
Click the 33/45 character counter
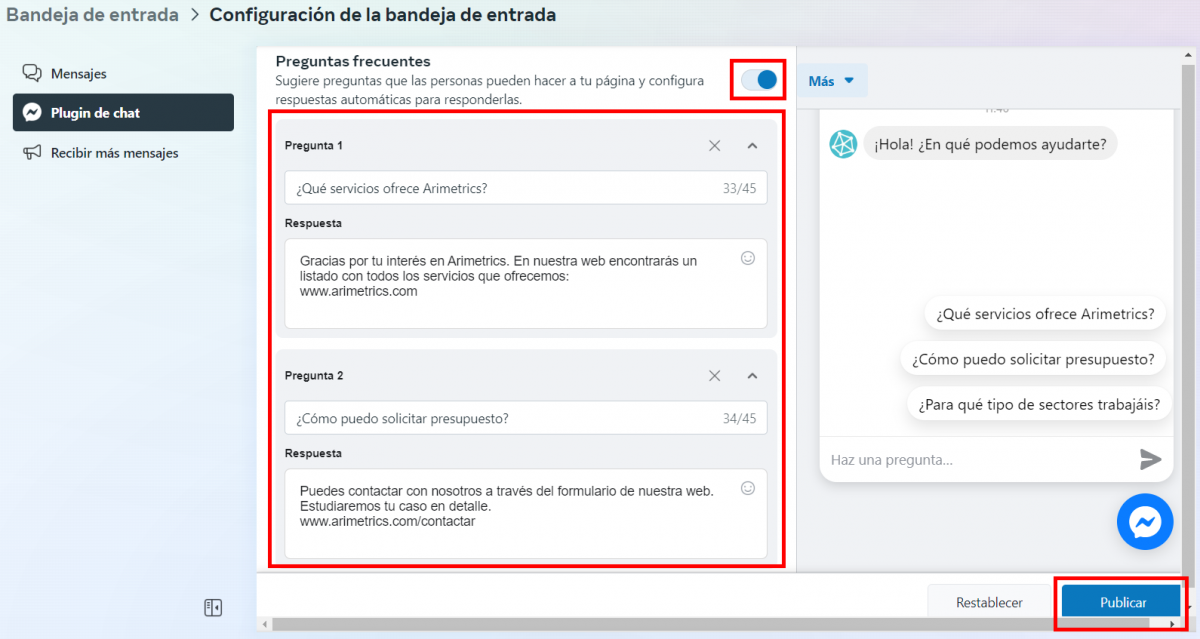pos(740,188)
